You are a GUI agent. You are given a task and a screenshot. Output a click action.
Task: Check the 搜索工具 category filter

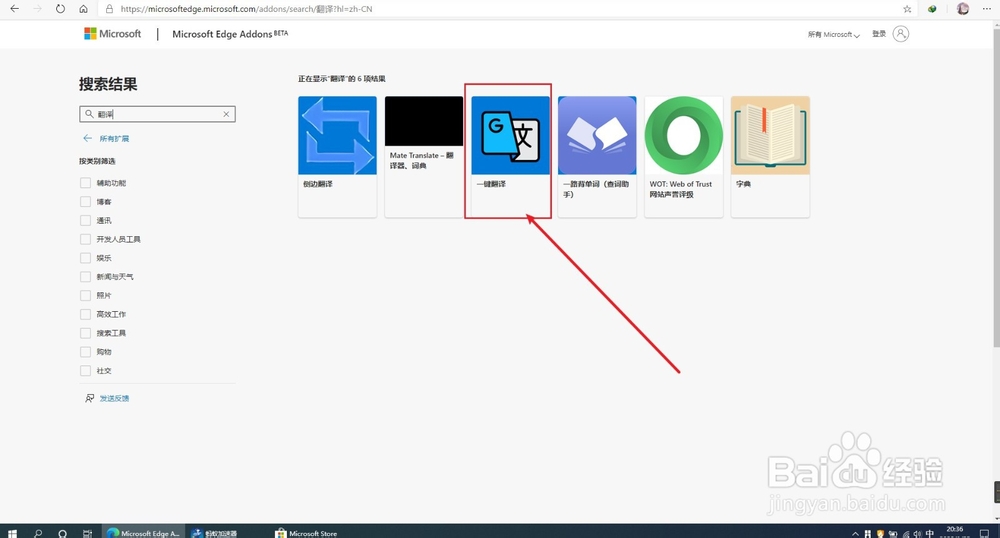point(85,333)
